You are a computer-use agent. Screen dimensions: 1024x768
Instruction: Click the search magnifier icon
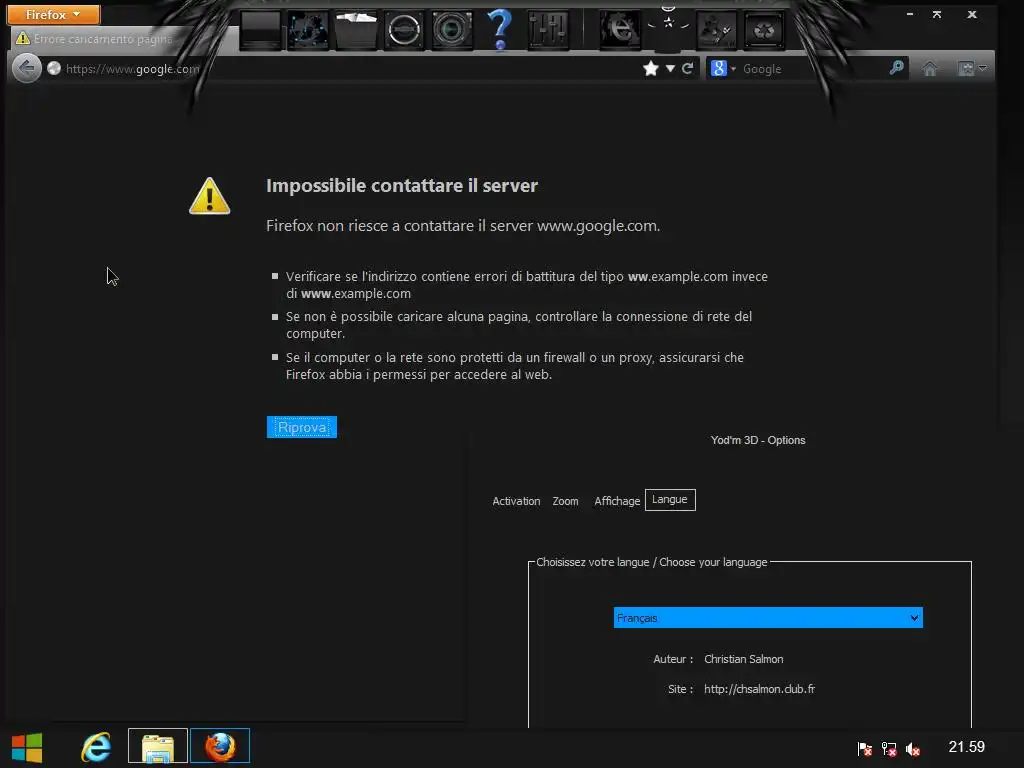click(897, 67)
